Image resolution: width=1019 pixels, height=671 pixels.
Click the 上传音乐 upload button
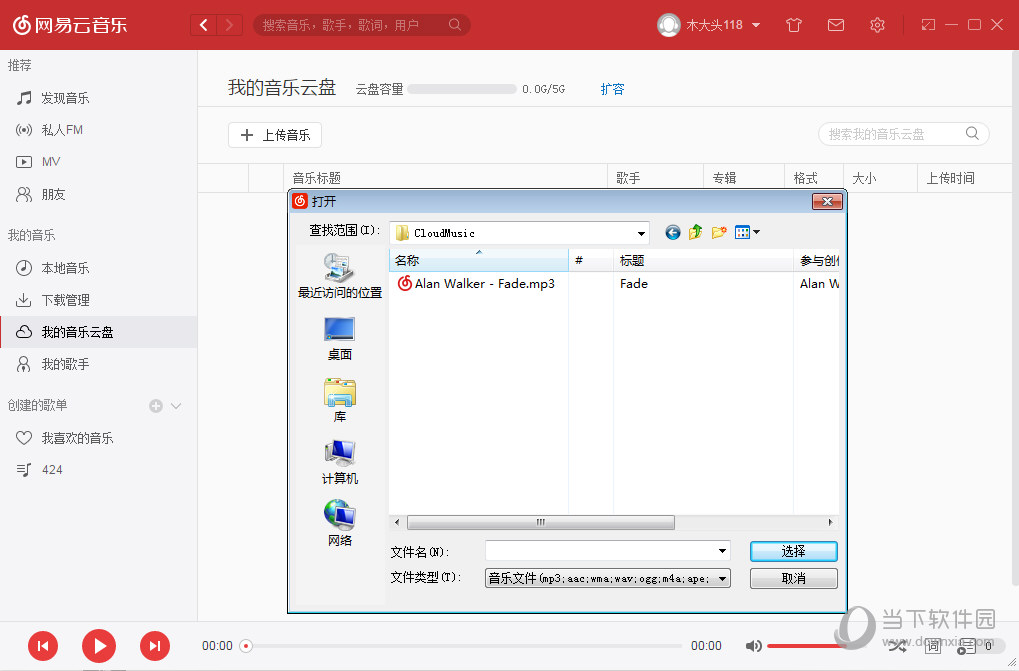(275, 135)
